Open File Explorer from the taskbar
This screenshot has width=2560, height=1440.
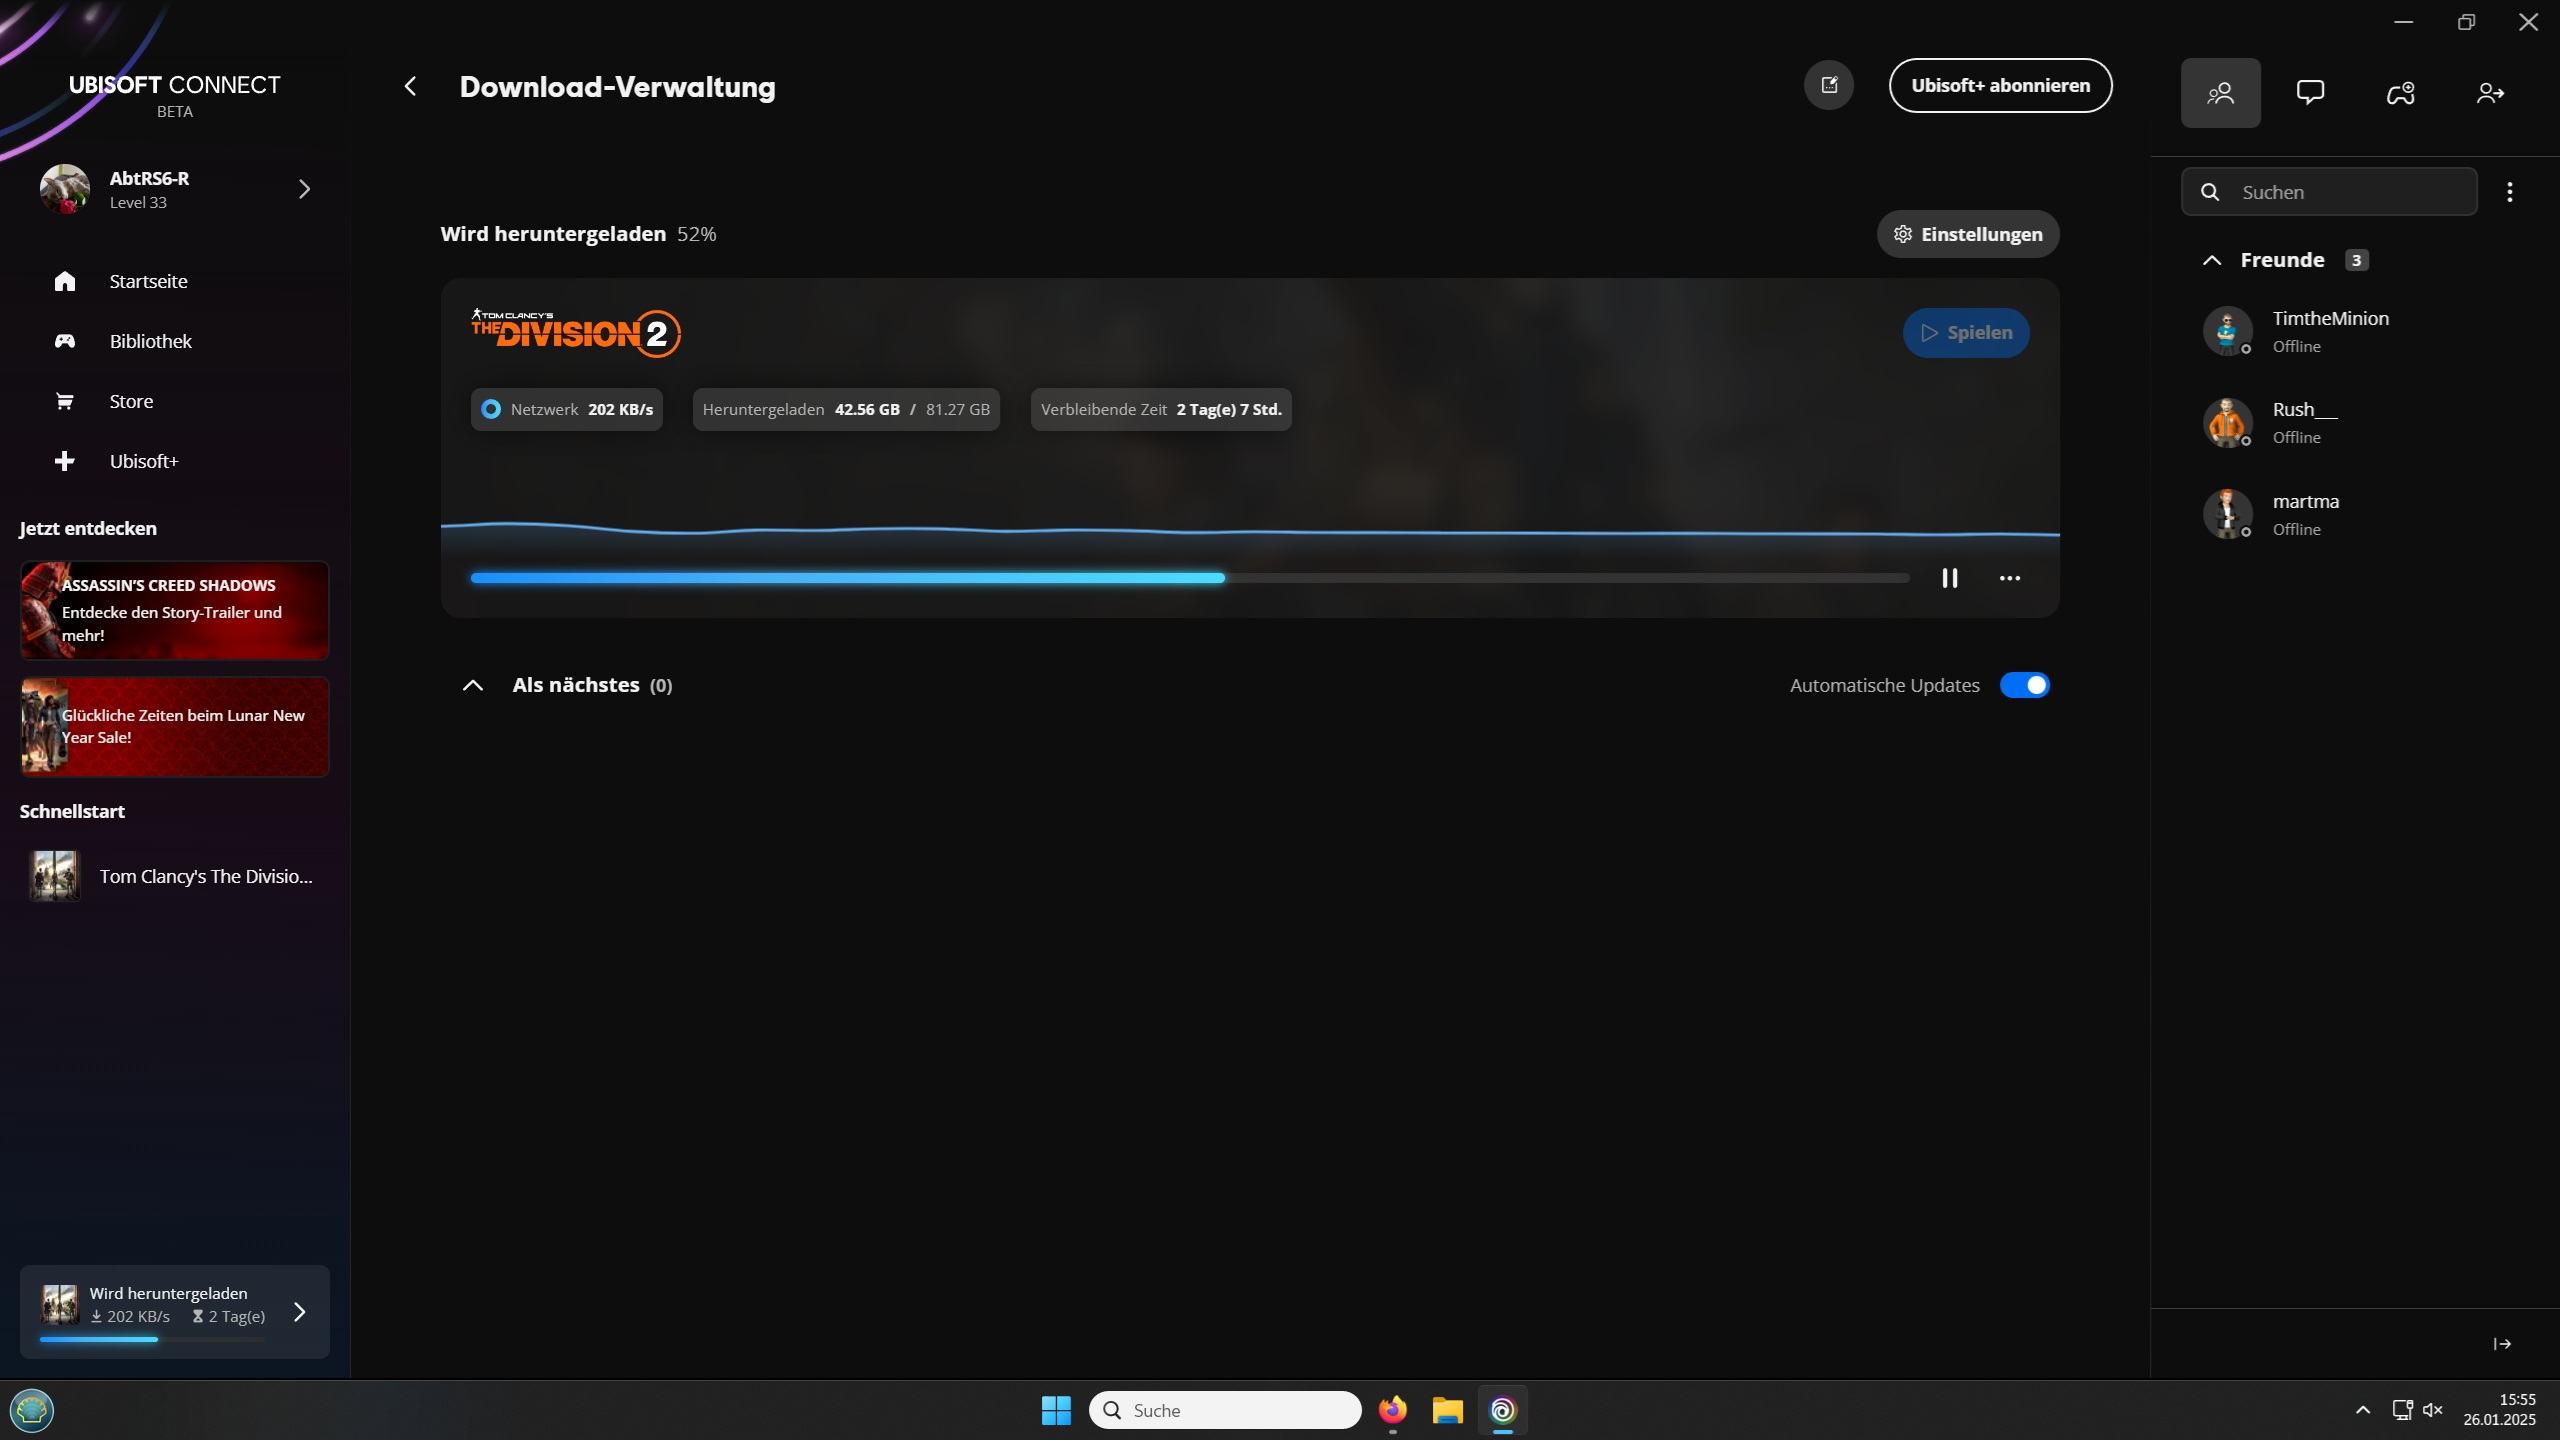[x=1447, y=1410]
